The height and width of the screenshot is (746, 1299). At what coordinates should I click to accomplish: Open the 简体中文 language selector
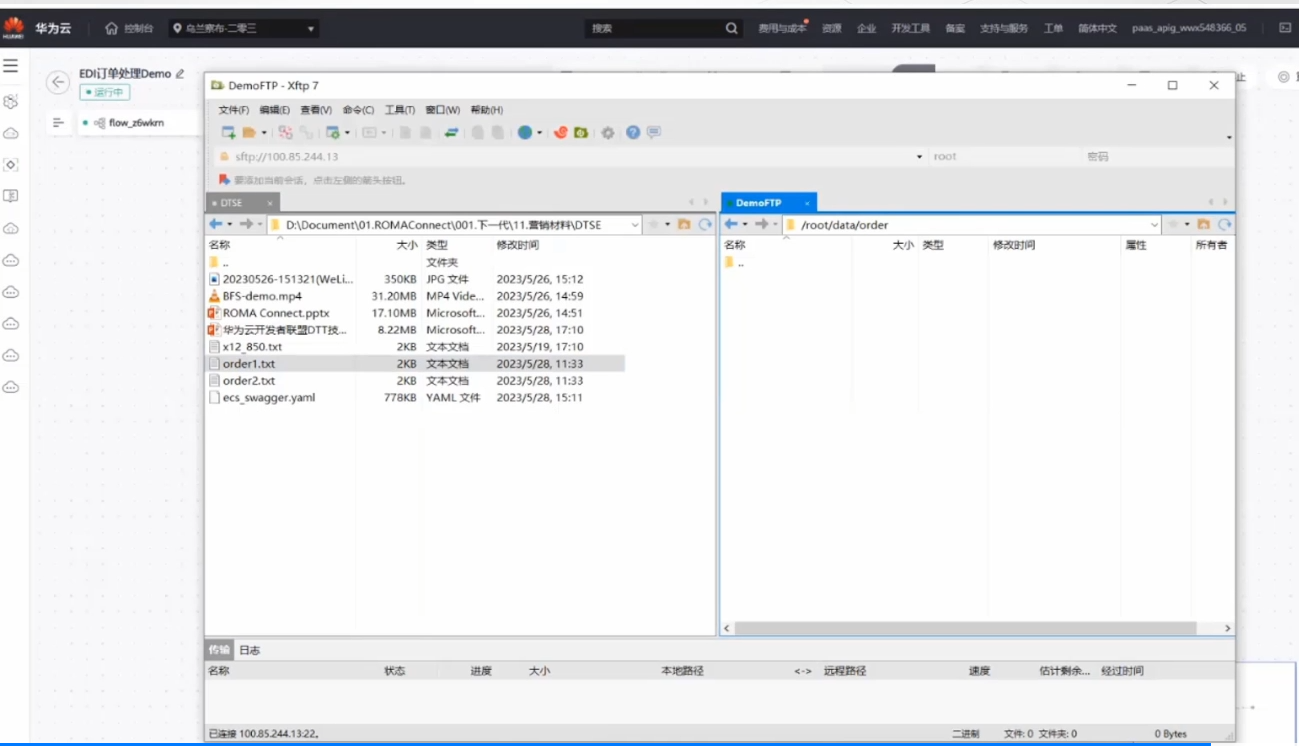coord(1098,28)
